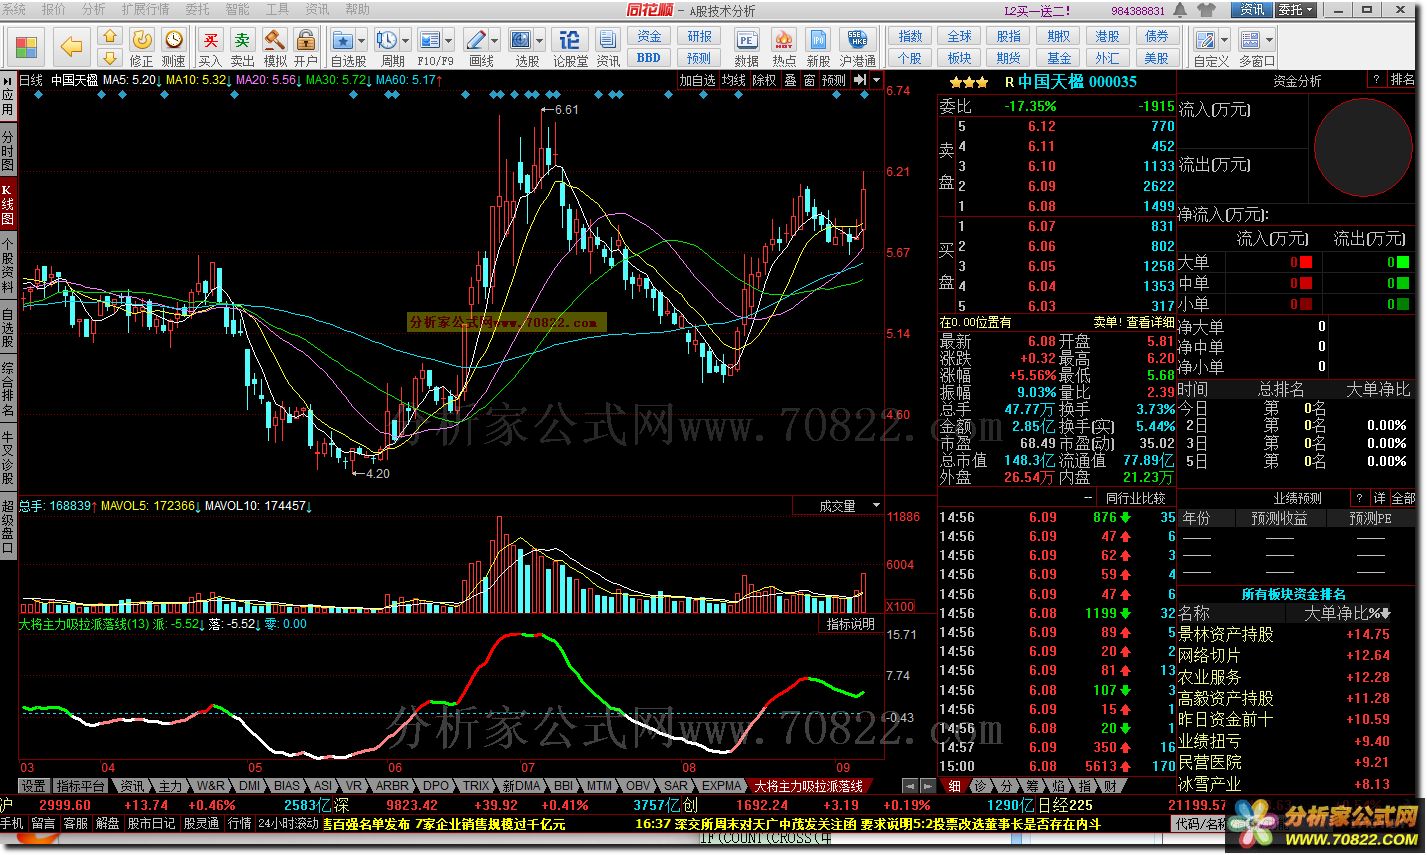The height and width of the screenshot is (855, 1427).
Task: Open 测速 speed test clock icon
Action: (x=174, y=47)
